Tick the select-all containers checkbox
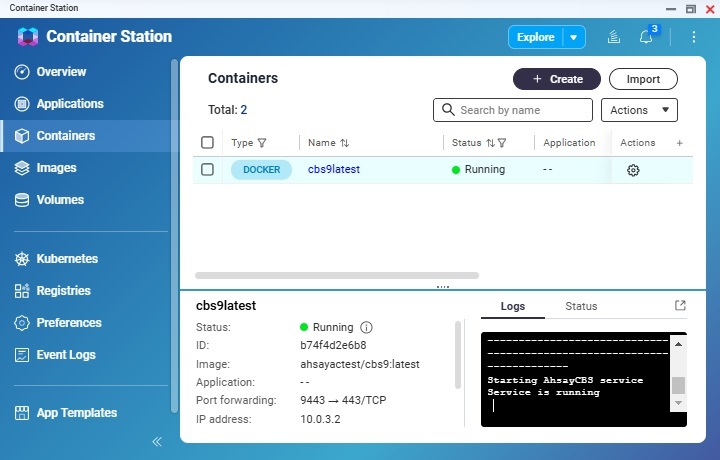This screenshot has width=720, height=460. click(207, 143)
